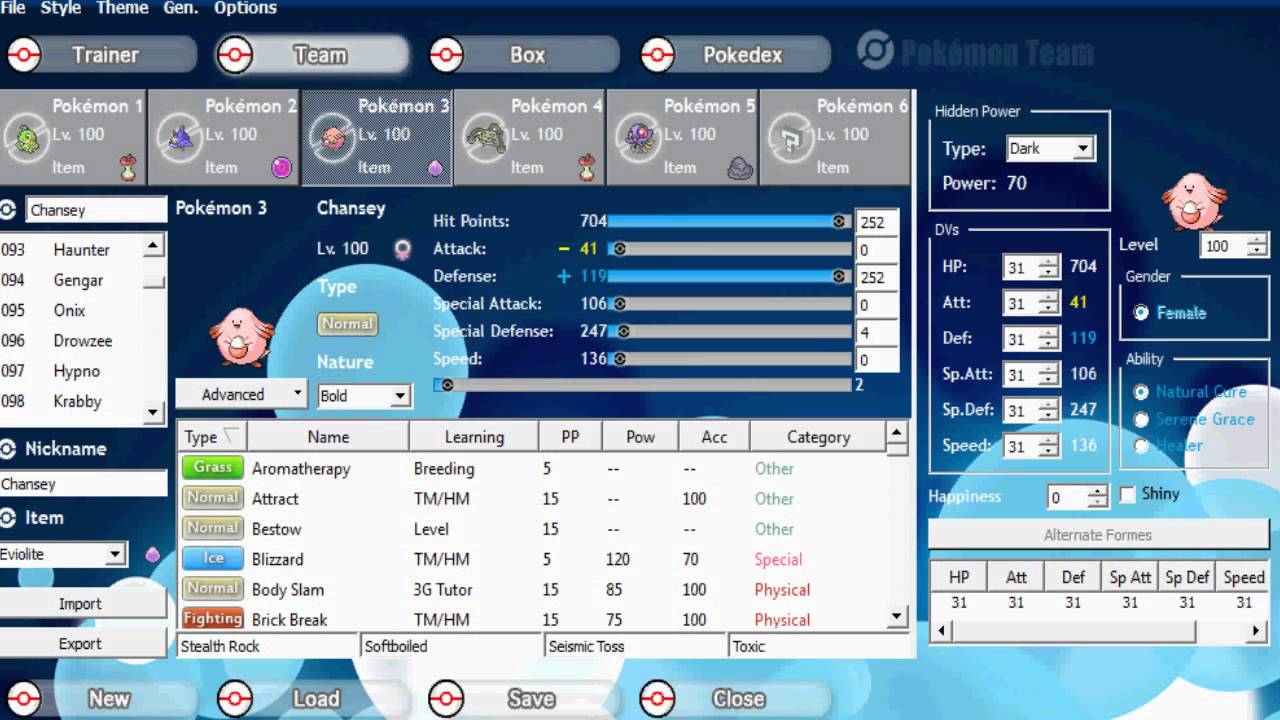Open the Theme menu
This screenshot has width=1280, height=720.
pos(122,8)
